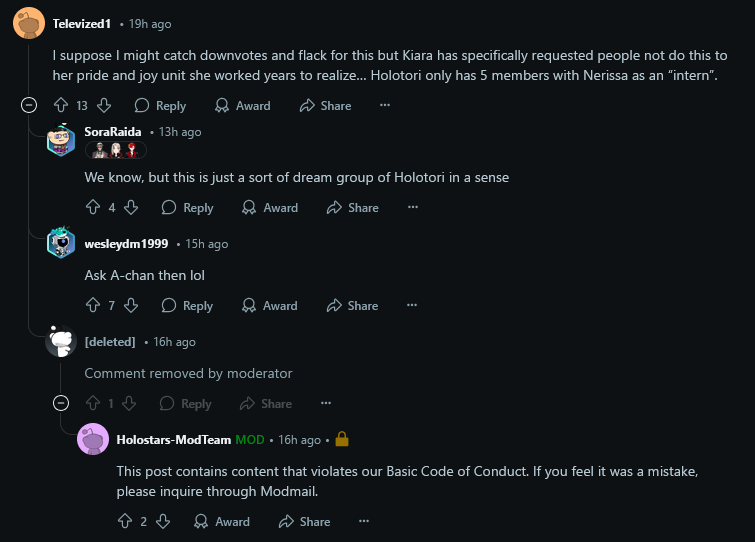The width and height of the screenshot is (755, 542).
Task: Reply to Televized1's comment
Action: 160,105
